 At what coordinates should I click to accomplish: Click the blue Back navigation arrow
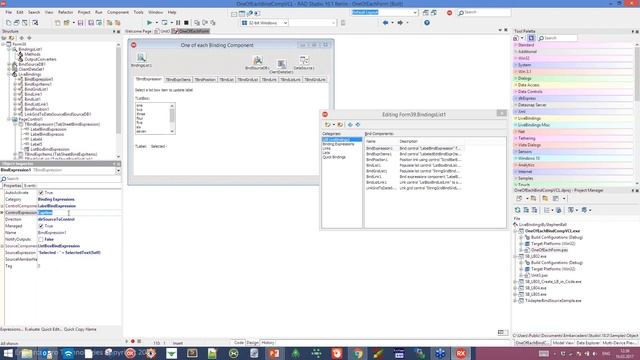(x=385, y=23)
